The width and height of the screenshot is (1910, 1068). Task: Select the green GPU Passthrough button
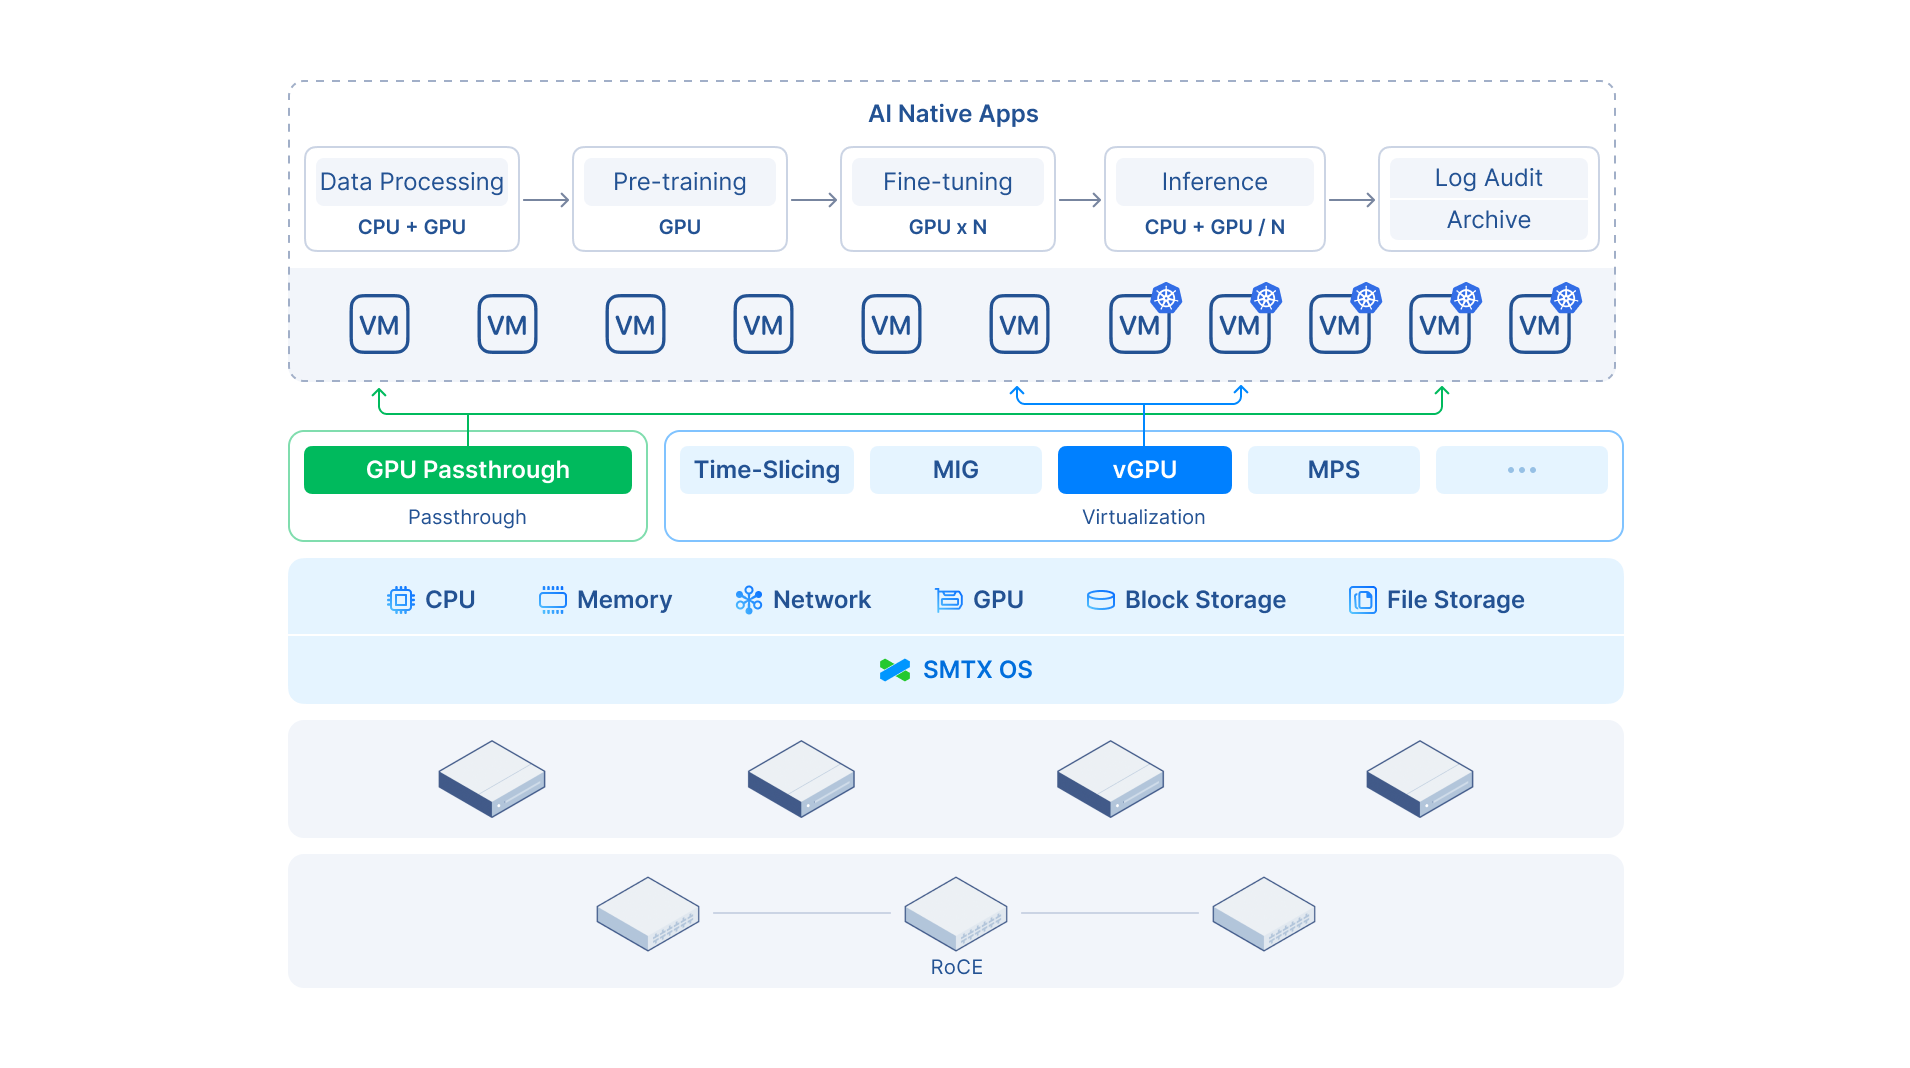[x=467, y=470]
